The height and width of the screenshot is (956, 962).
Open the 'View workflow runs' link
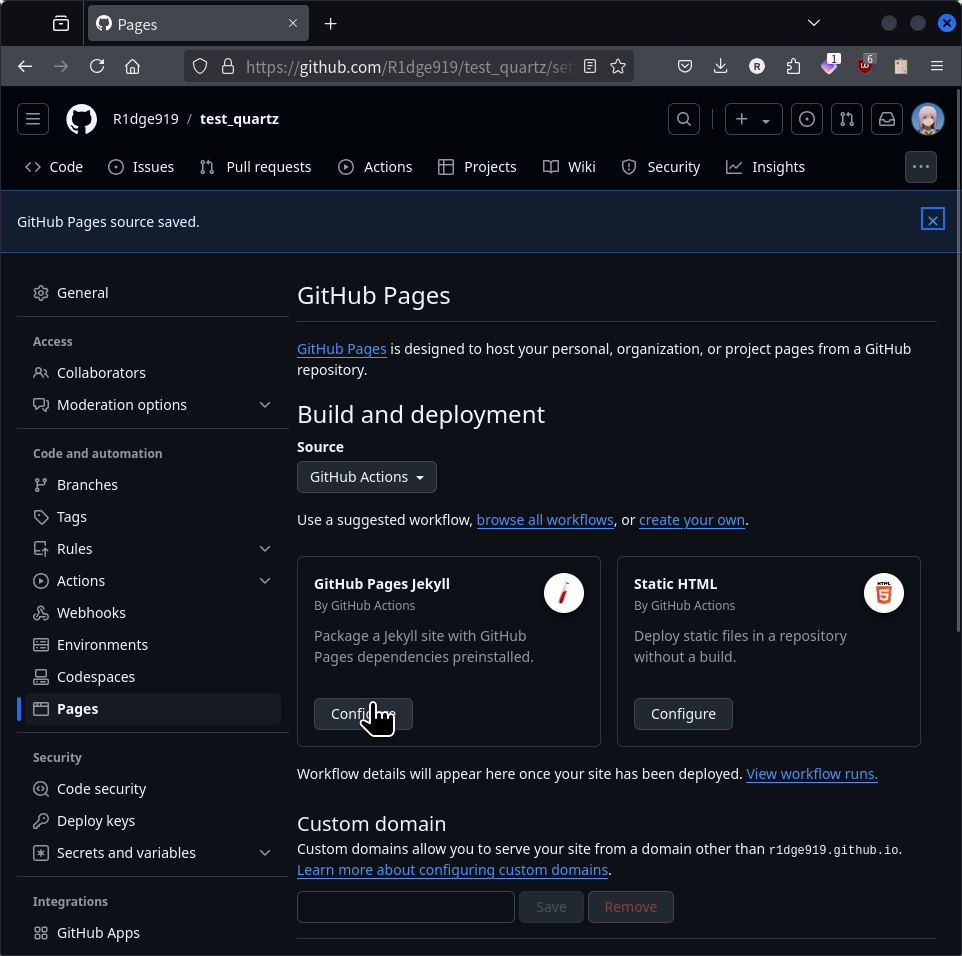point(812,774)
